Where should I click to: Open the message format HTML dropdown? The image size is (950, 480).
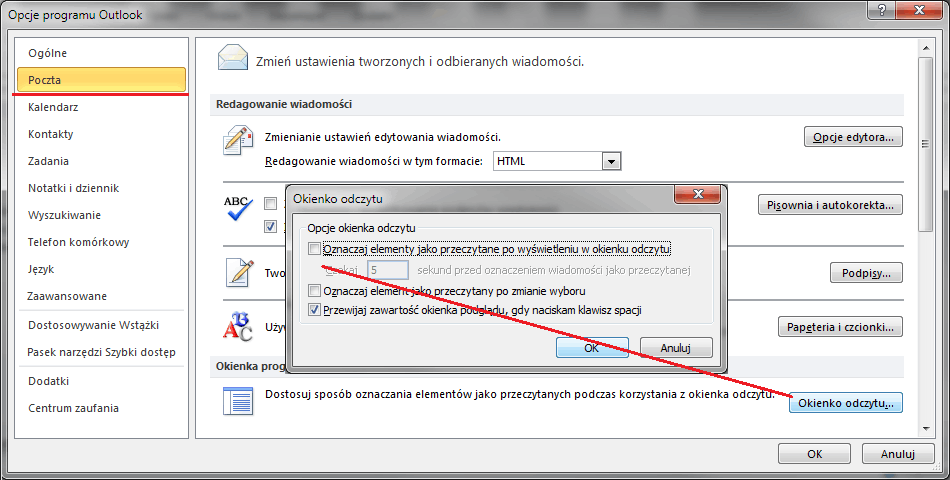coord(611,161)
